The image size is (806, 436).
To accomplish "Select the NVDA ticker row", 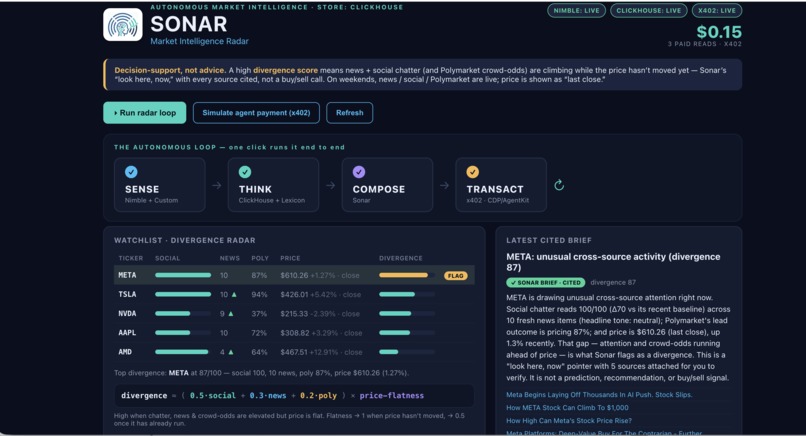I will point(294,314).
